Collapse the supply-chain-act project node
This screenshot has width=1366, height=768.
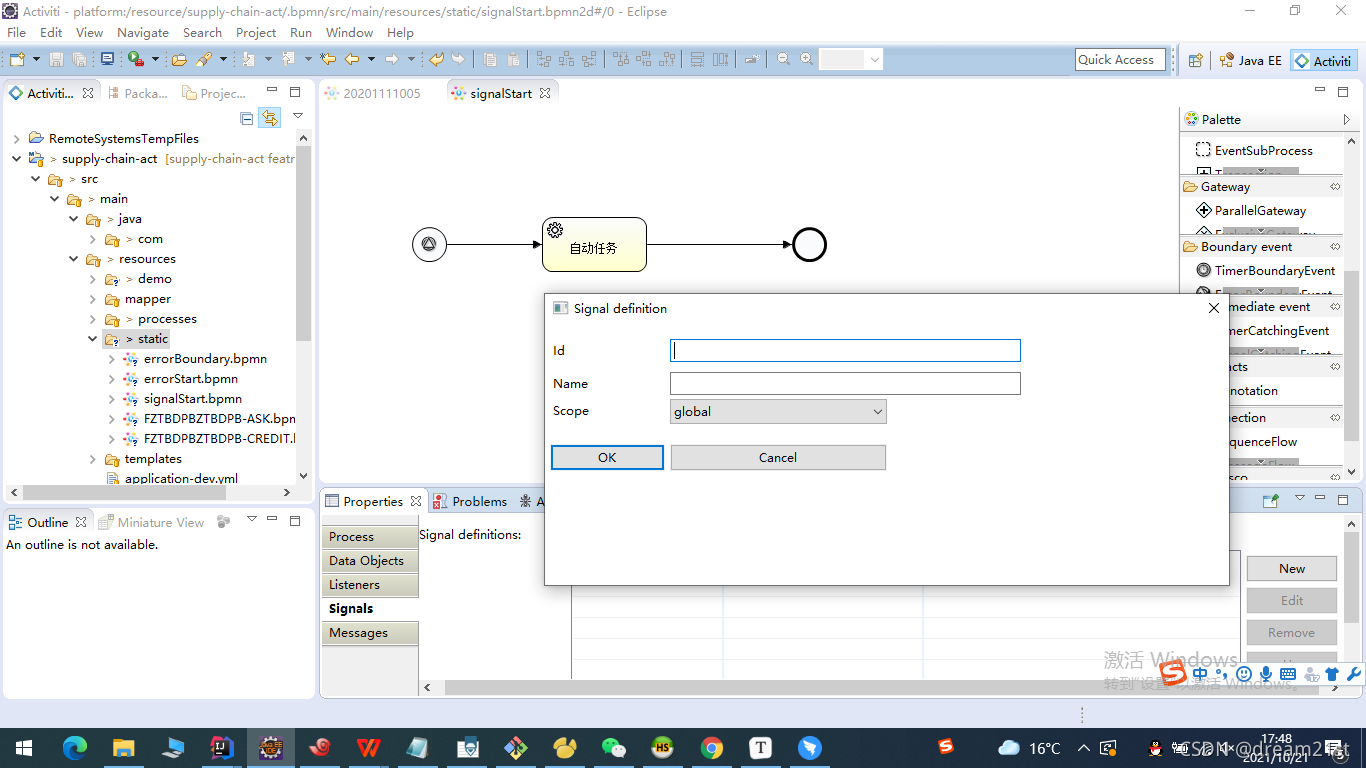[x=17, y=159]
